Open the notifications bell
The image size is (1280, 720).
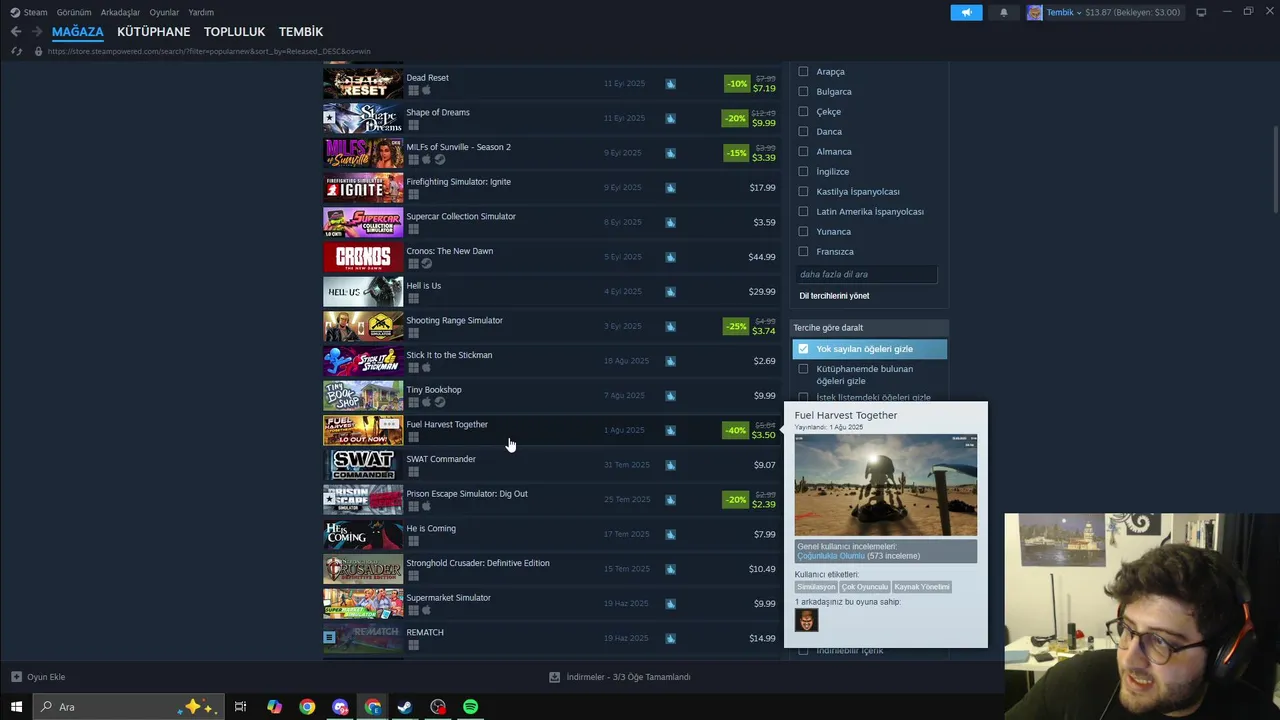(x=1004, y=12)
